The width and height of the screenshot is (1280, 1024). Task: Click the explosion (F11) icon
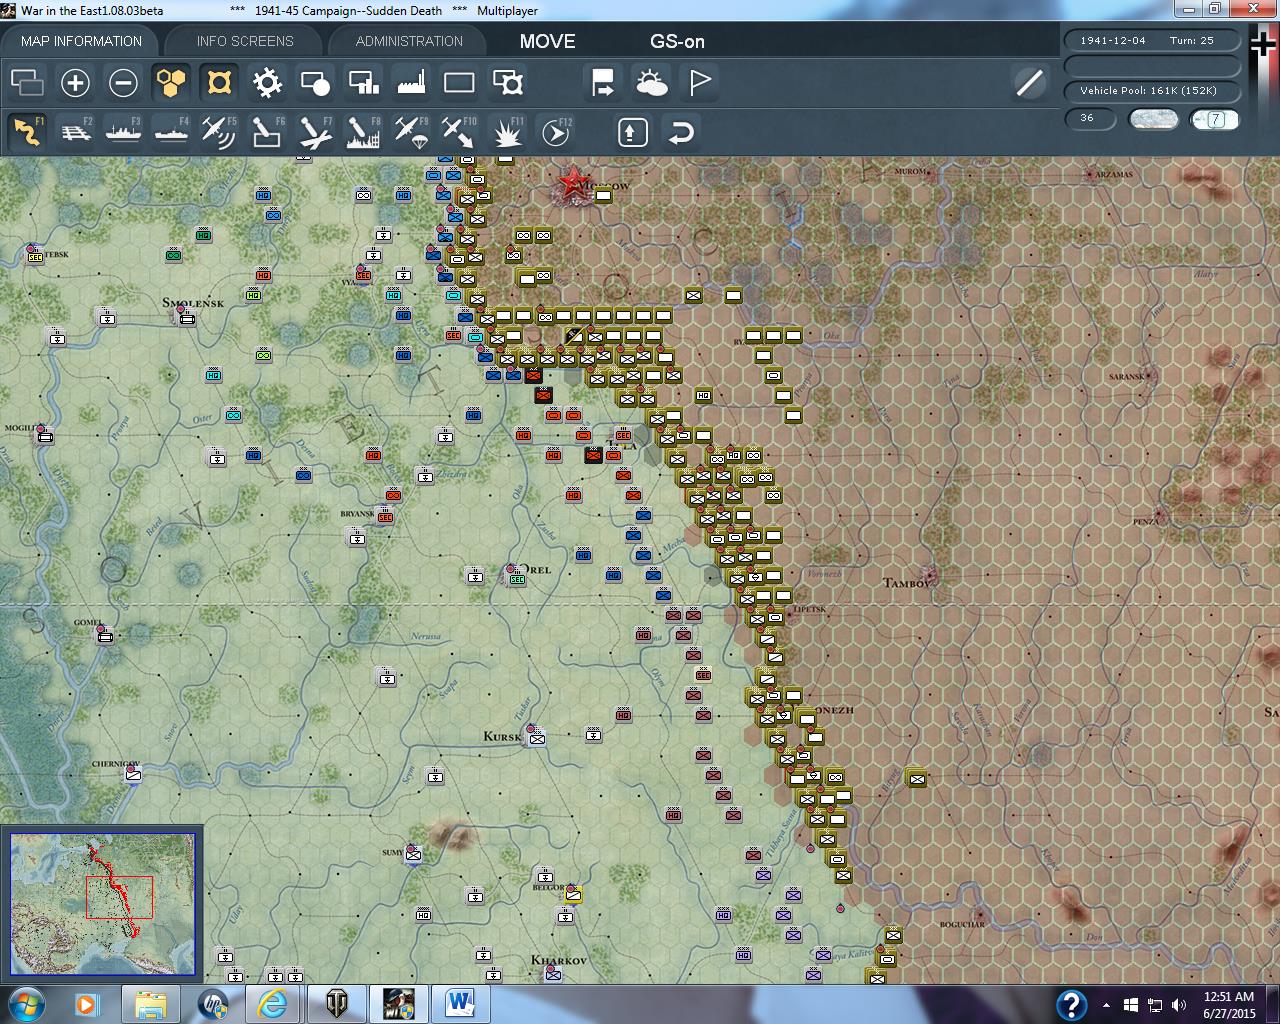507,132
